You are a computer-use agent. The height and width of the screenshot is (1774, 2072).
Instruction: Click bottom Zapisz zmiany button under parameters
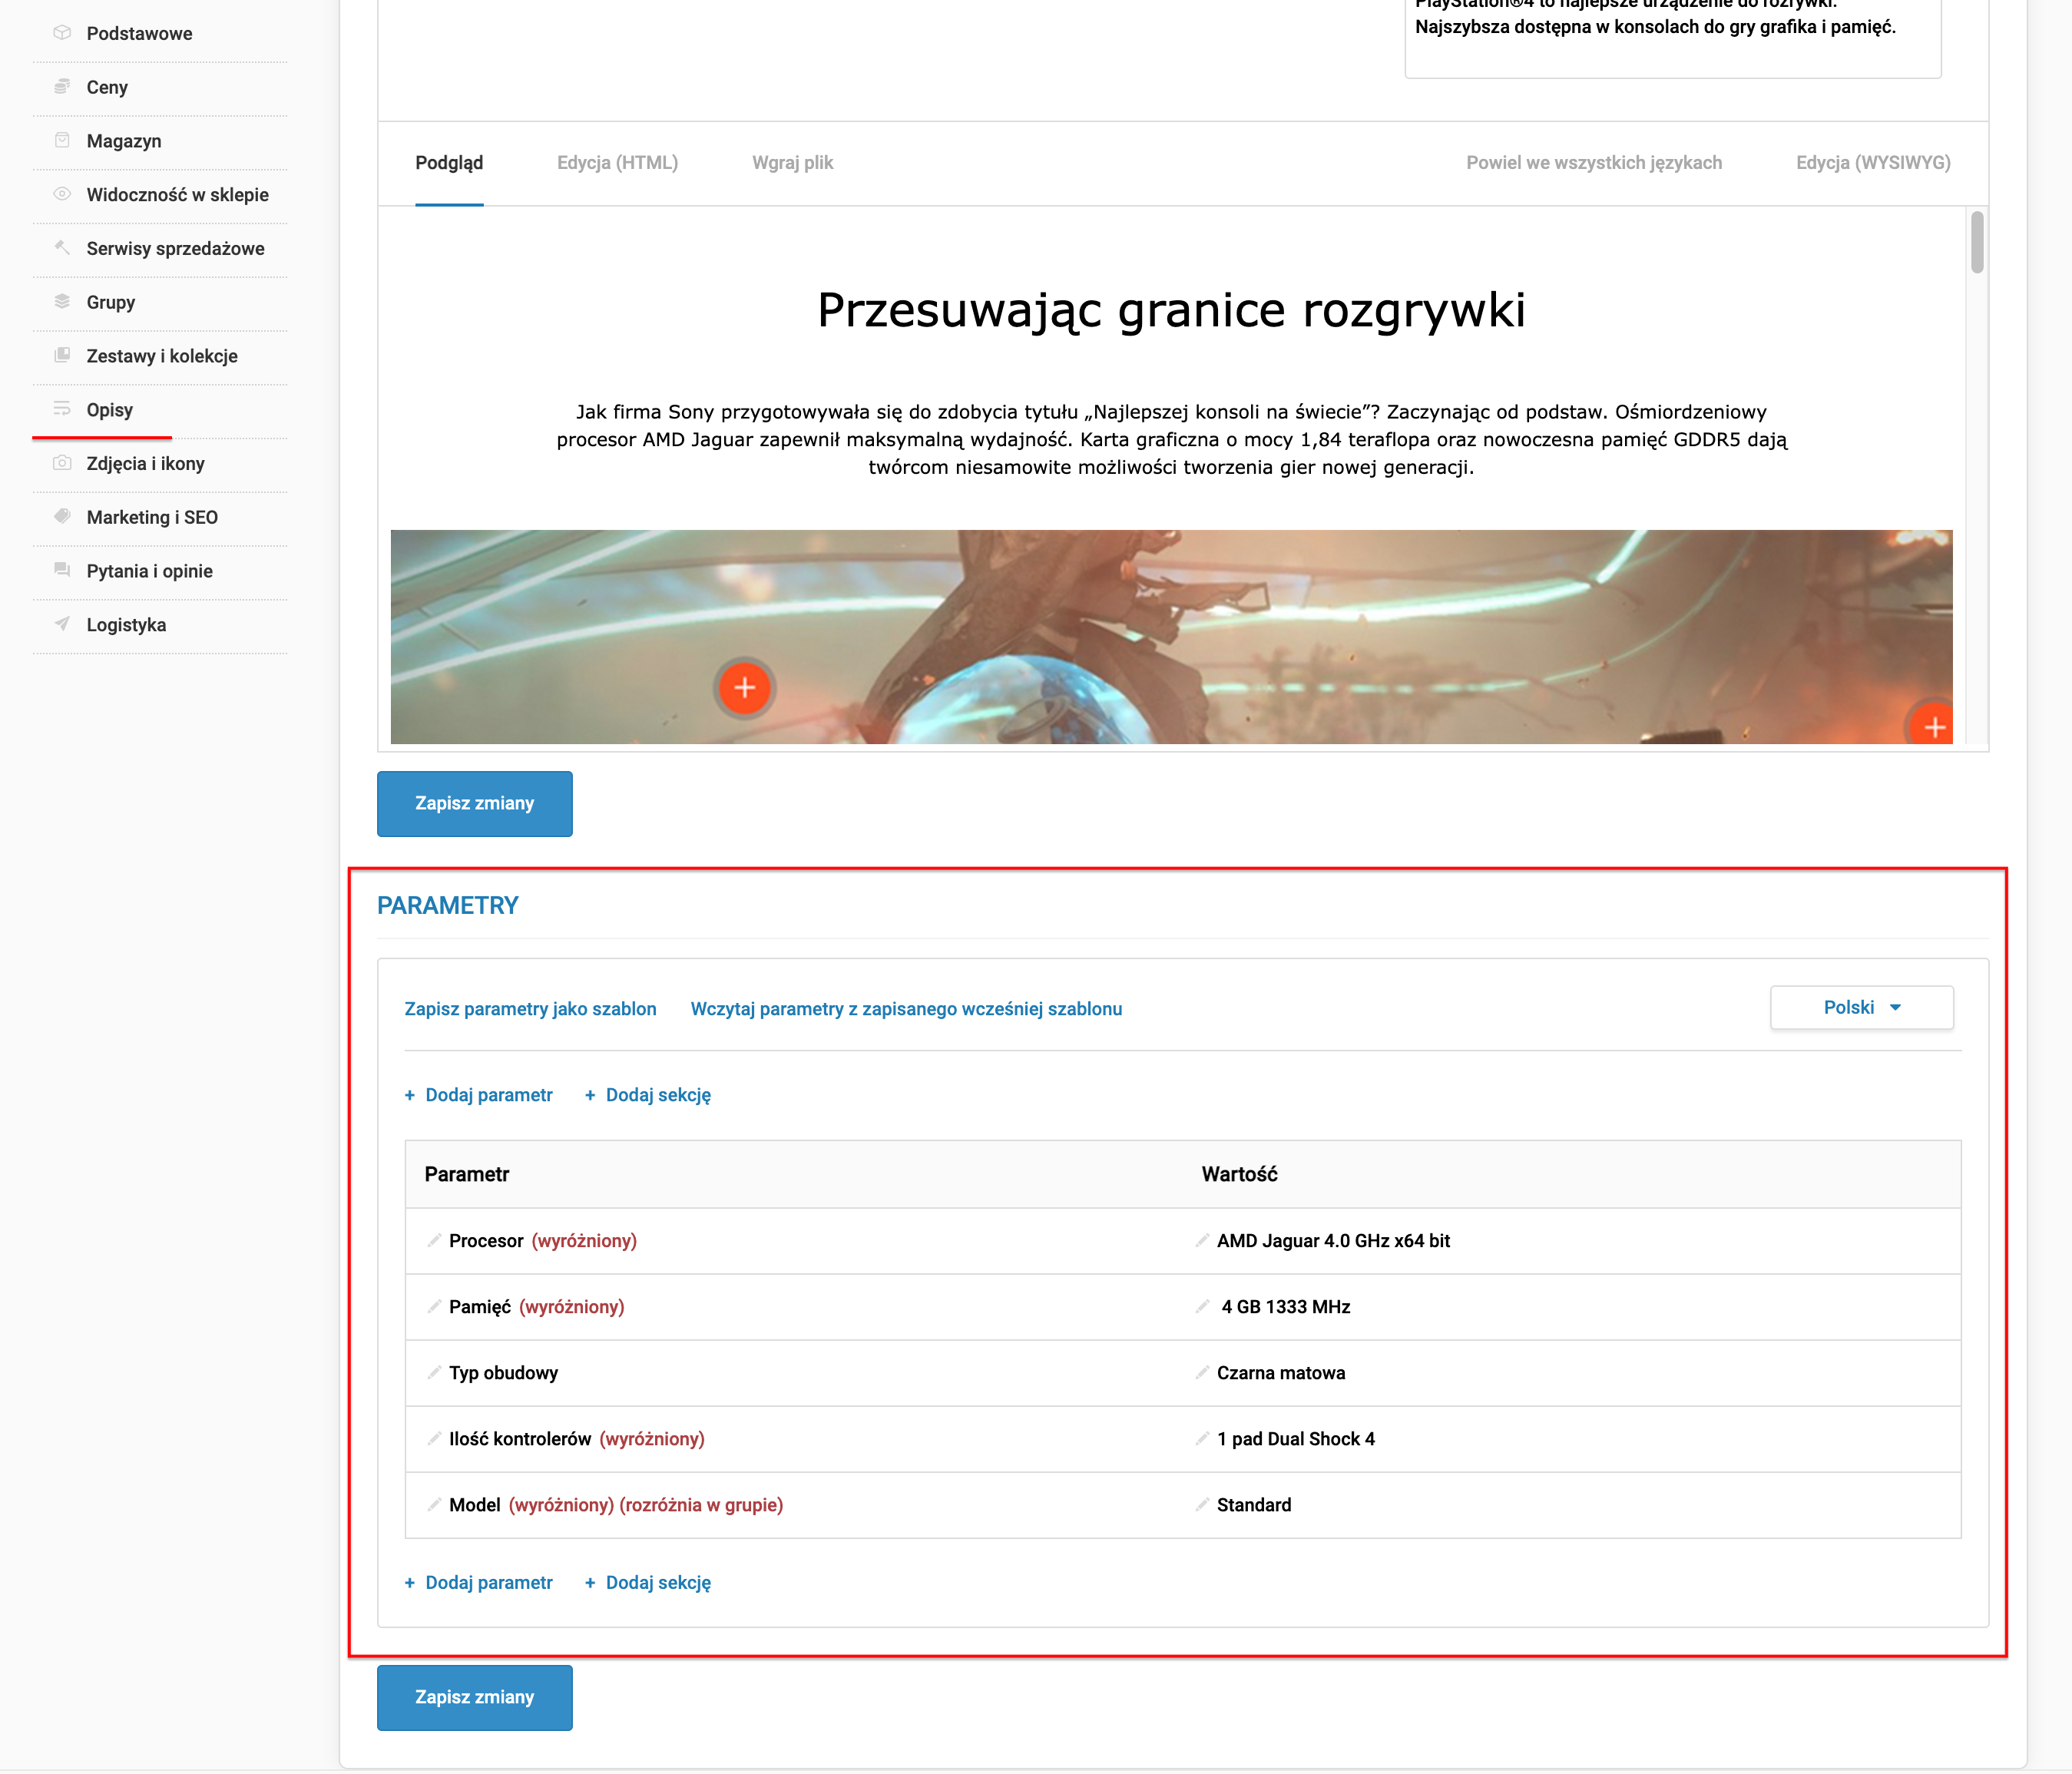pos(474,1697)
